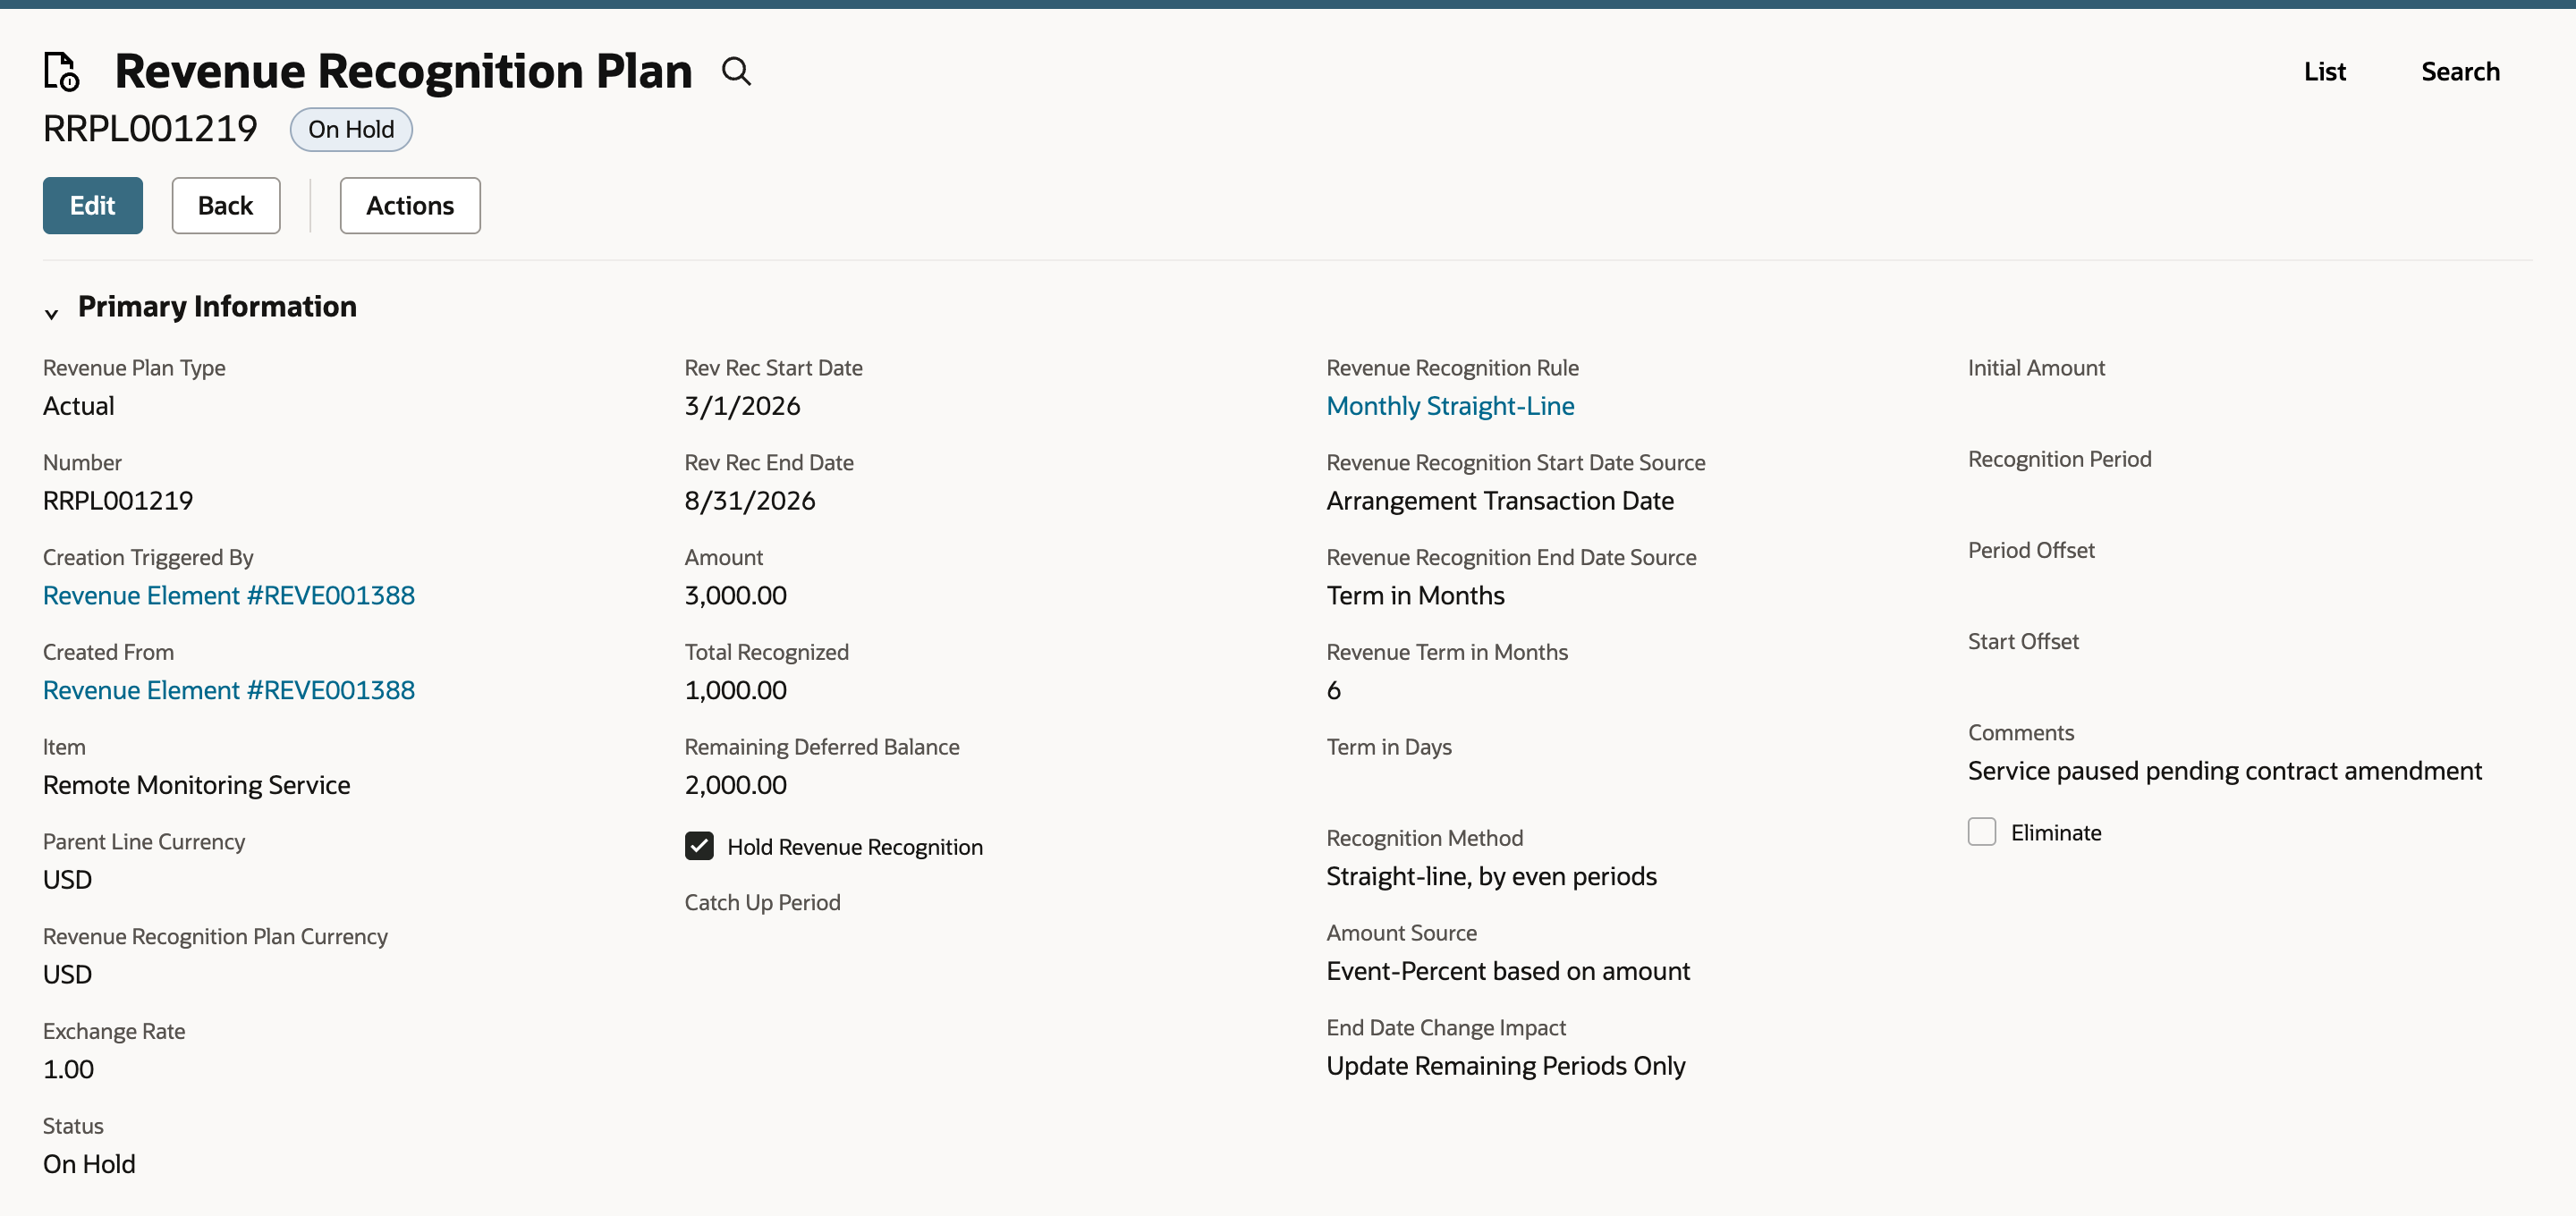2576x1216 pixels.
Task: Click the Remote Monitoring Service item text
Action: 197,786
